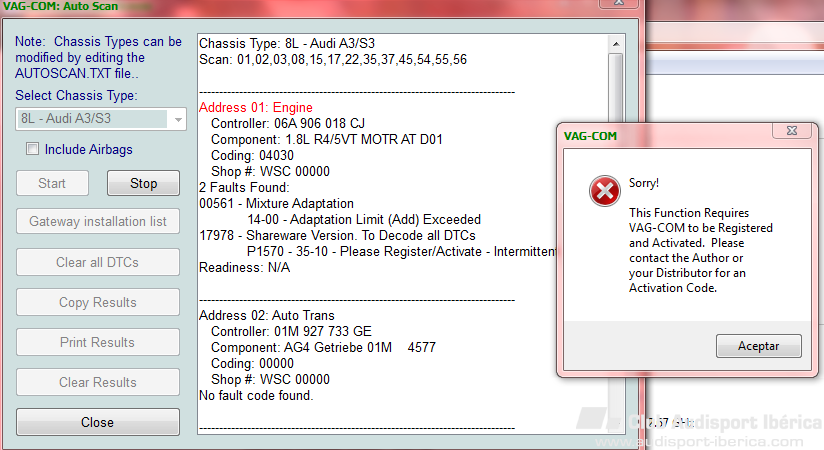Select 'Coding: 04030' line

click(252, 156)
